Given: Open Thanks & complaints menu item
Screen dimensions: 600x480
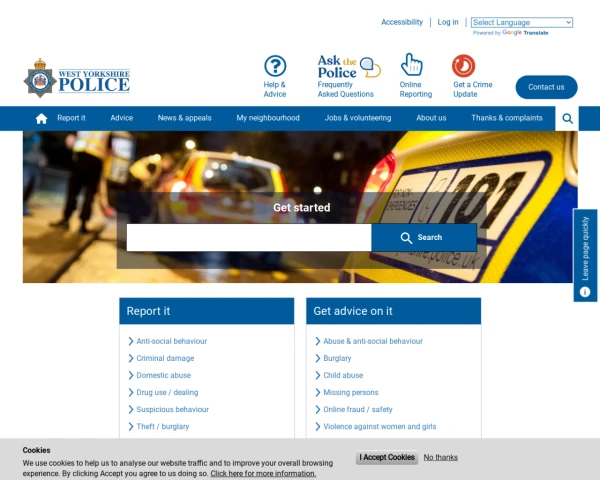Looking at the screenshot, I should point(507,118).
